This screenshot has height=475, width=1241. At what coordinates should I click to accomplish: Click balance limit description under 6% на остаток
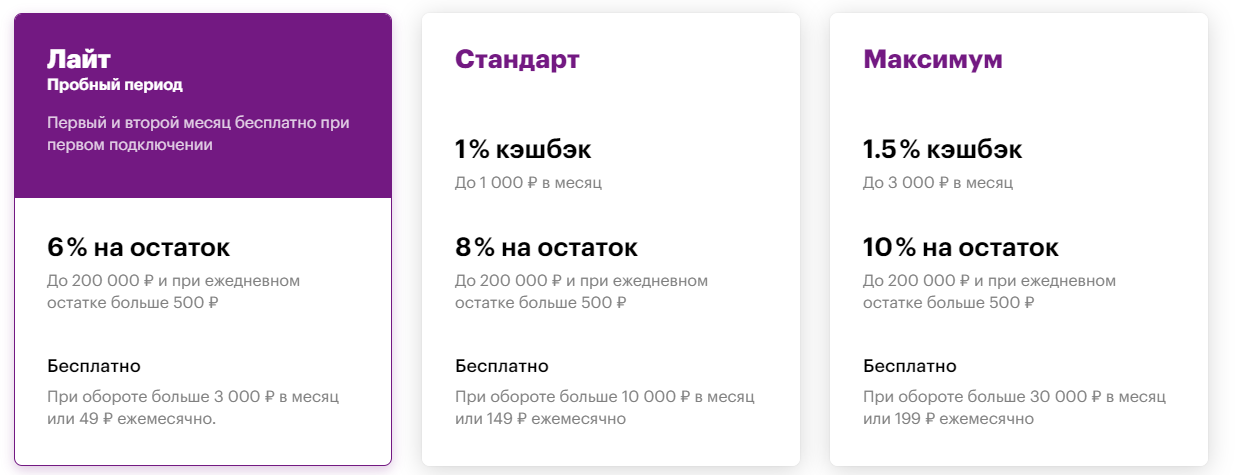(x=173, y=290)
